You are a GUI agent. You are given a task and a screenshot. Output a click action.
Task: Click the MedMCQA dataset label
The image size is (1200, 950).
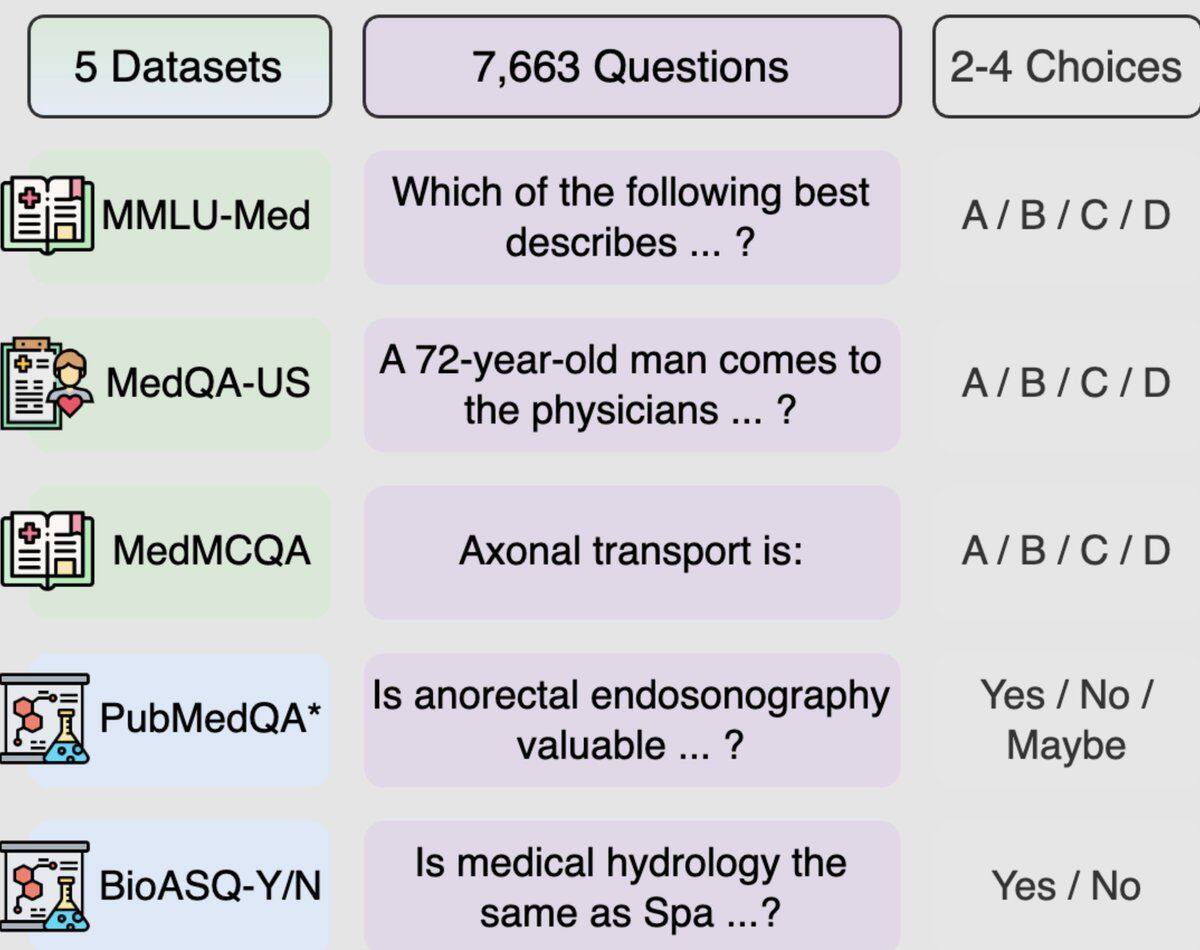[x=211, y=550]
